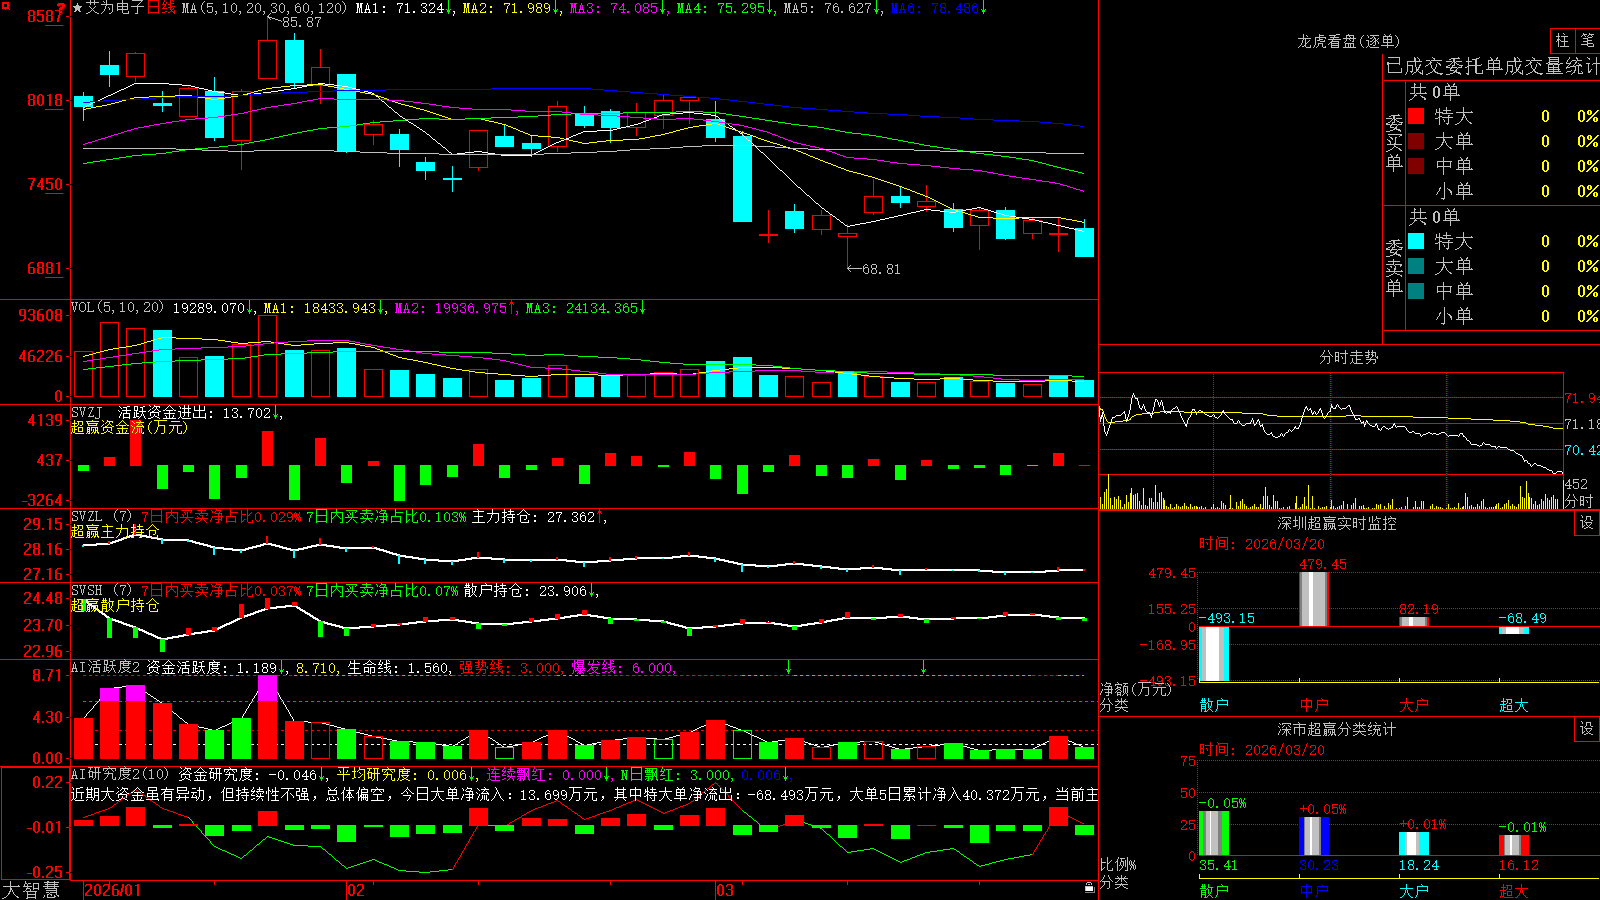Viewport: 1600px width, 900px height.
Task: Click the red 日线 period label
Action: [161, 8]
